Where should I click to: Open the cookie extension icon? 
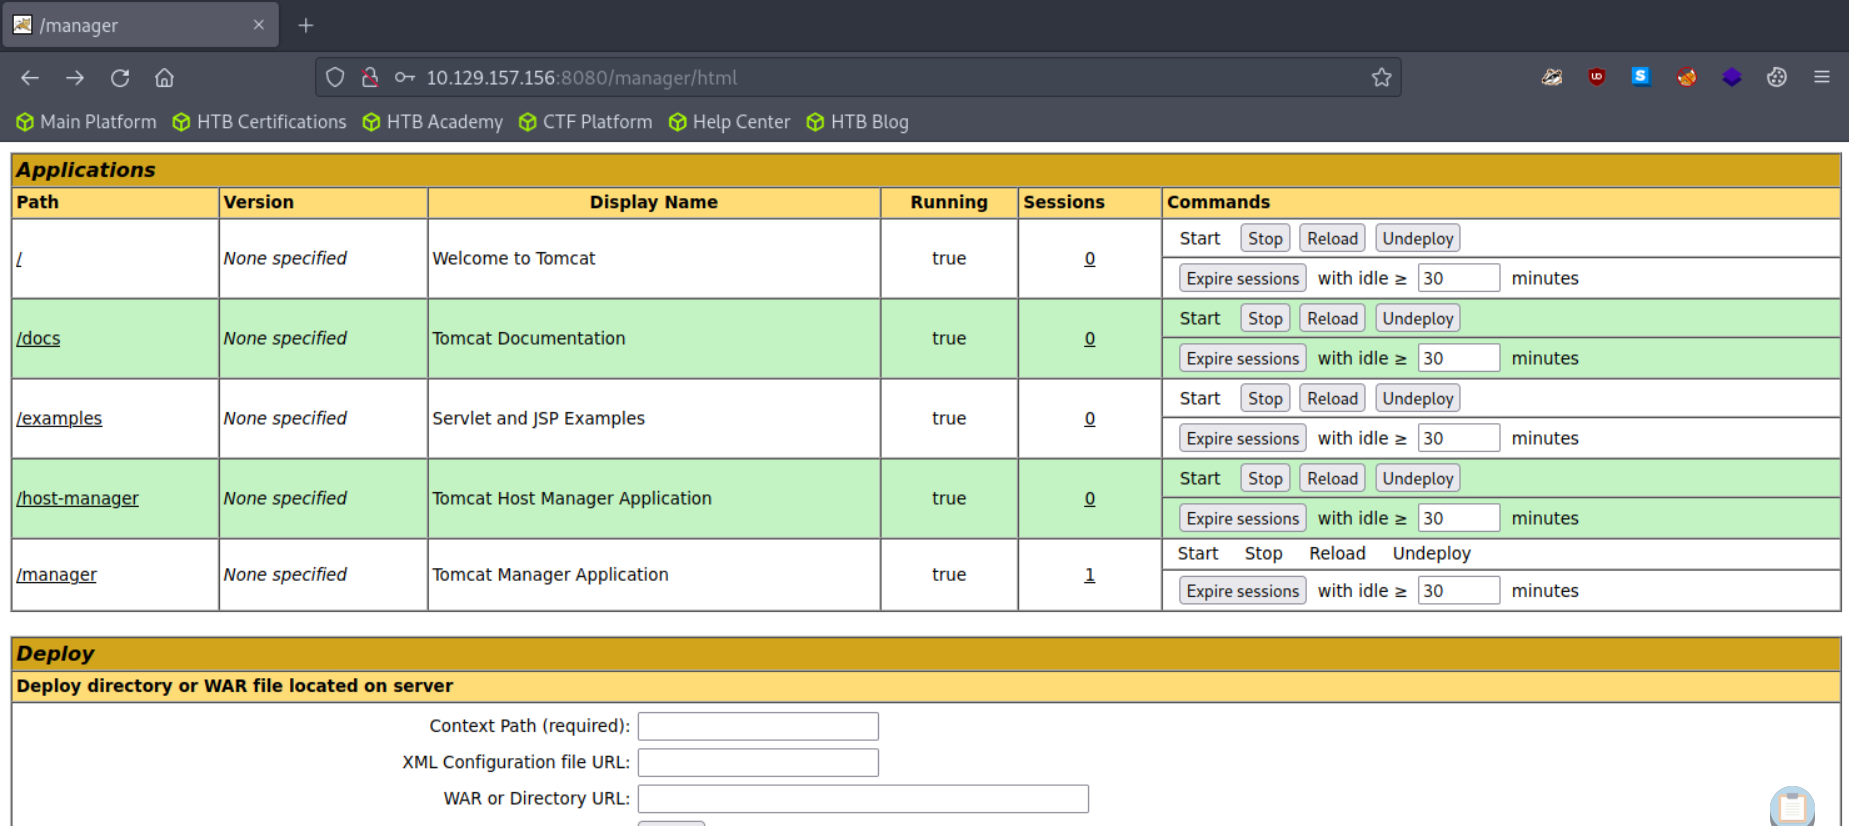tap(1777, 77)
